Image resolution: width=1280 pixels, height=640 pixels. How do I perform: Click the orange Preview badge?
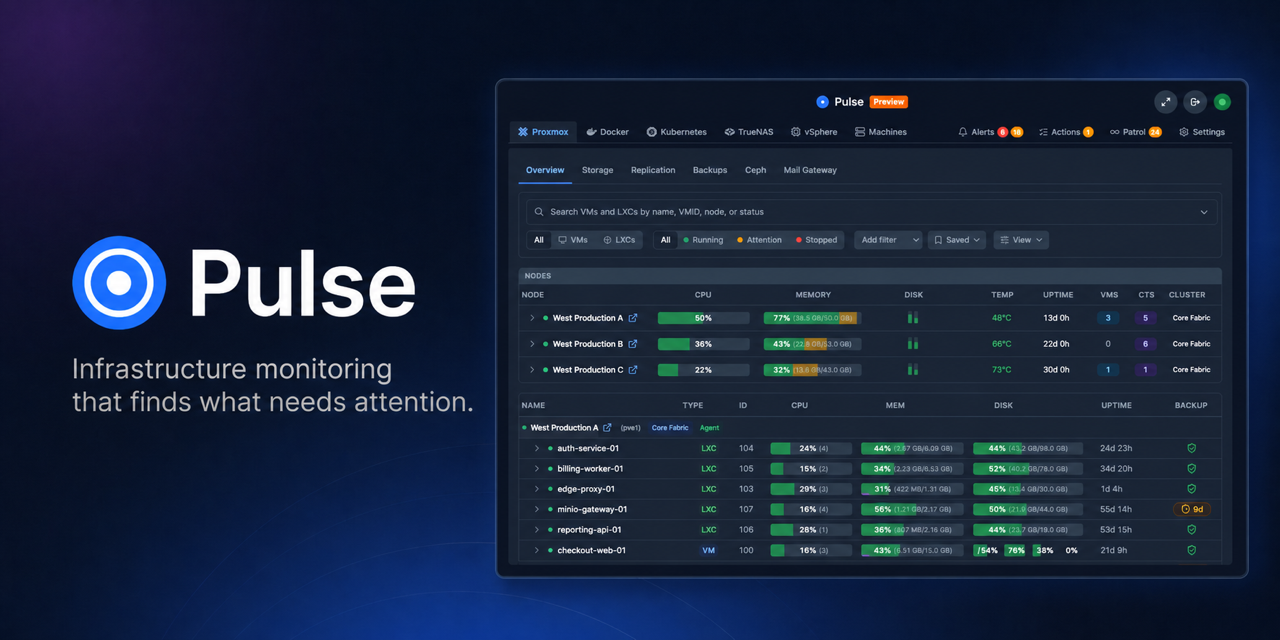point(888,102)
